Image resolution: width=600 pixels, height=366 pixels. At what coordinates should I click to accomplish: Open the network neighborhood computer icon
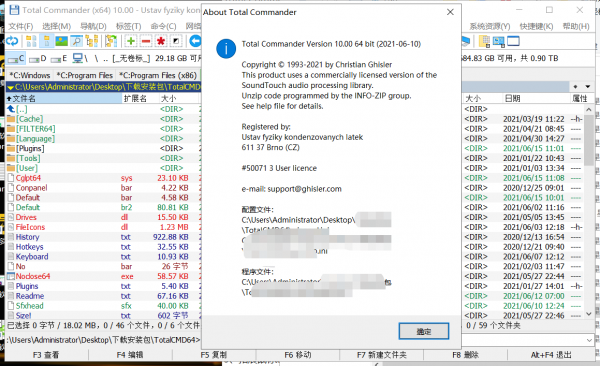pos(78,59)
